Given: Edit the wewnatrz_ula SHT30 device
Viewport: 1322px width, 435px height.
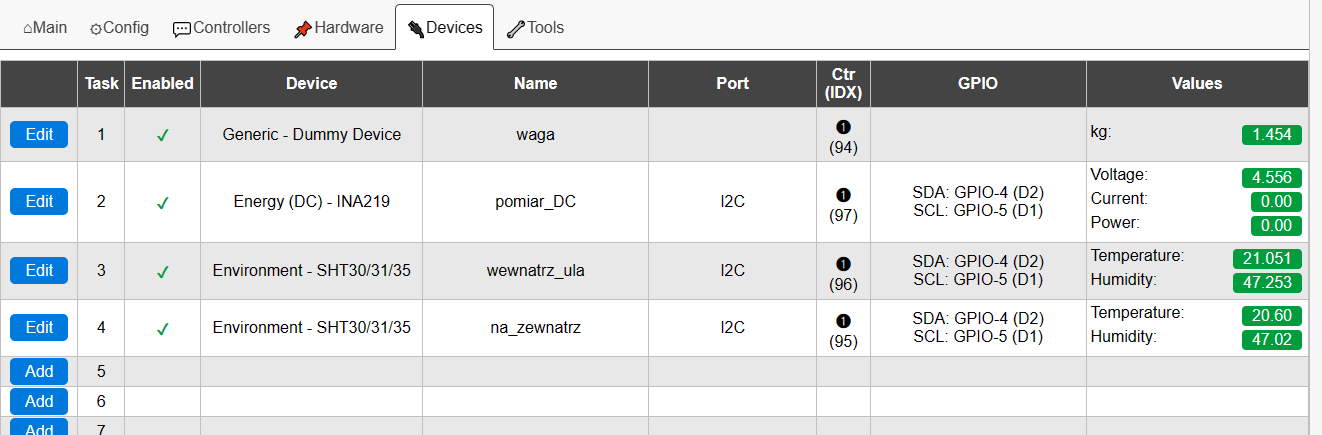Looking at the screenshot, I should (39, 270).
